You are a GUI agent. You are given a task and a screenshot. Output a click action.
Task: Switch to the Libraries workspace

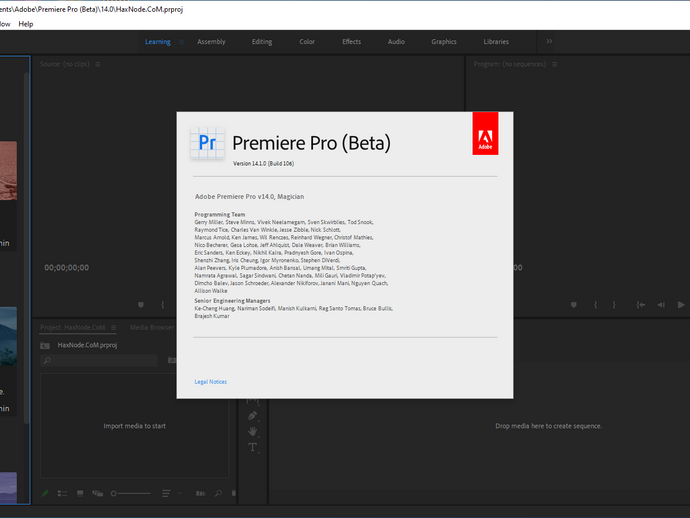coord(496,42)
